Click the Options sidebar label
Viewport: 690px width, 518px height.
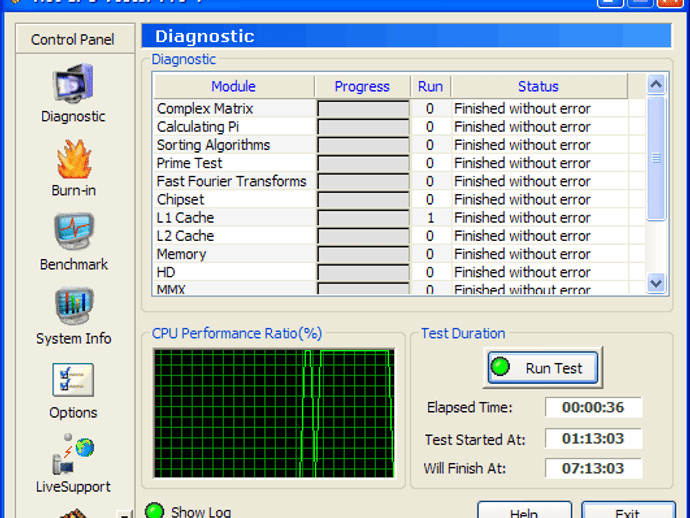click(73, 412)
